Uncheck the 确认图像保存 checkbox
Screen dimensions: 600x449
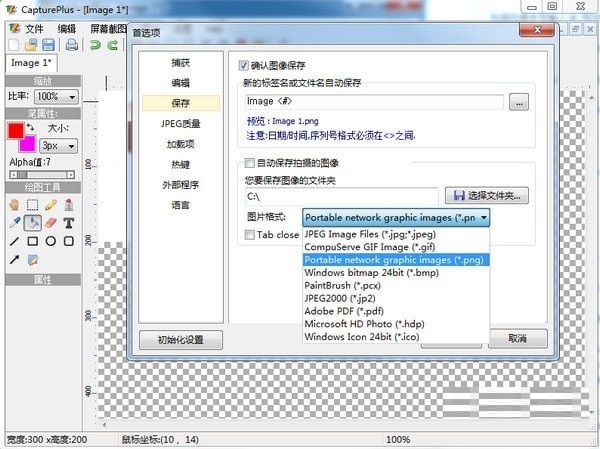[242, 65]
